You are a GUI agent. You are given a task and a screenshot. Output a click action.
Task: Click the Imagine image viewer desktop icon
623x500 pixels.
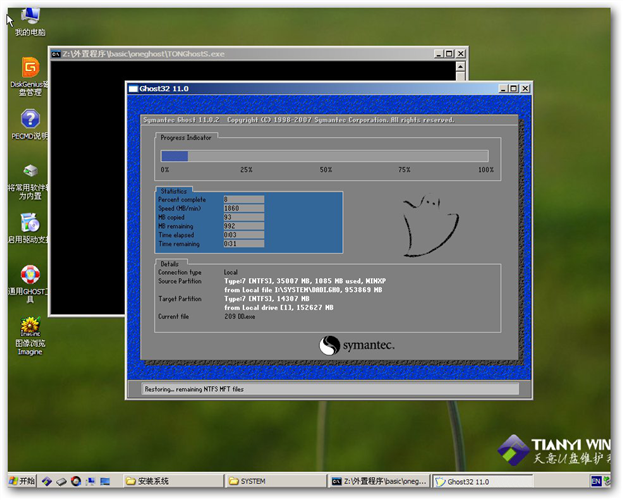point(30,327)
